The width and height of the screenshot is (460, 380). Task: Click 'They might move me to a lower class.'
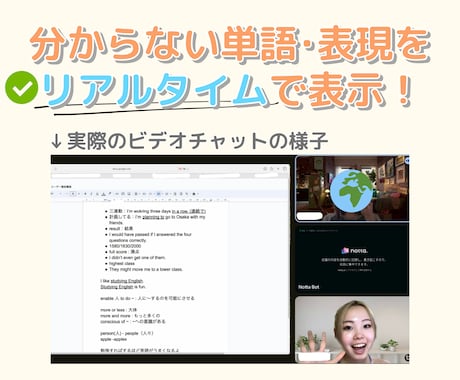pyautogui.click(x=146, y=269)
